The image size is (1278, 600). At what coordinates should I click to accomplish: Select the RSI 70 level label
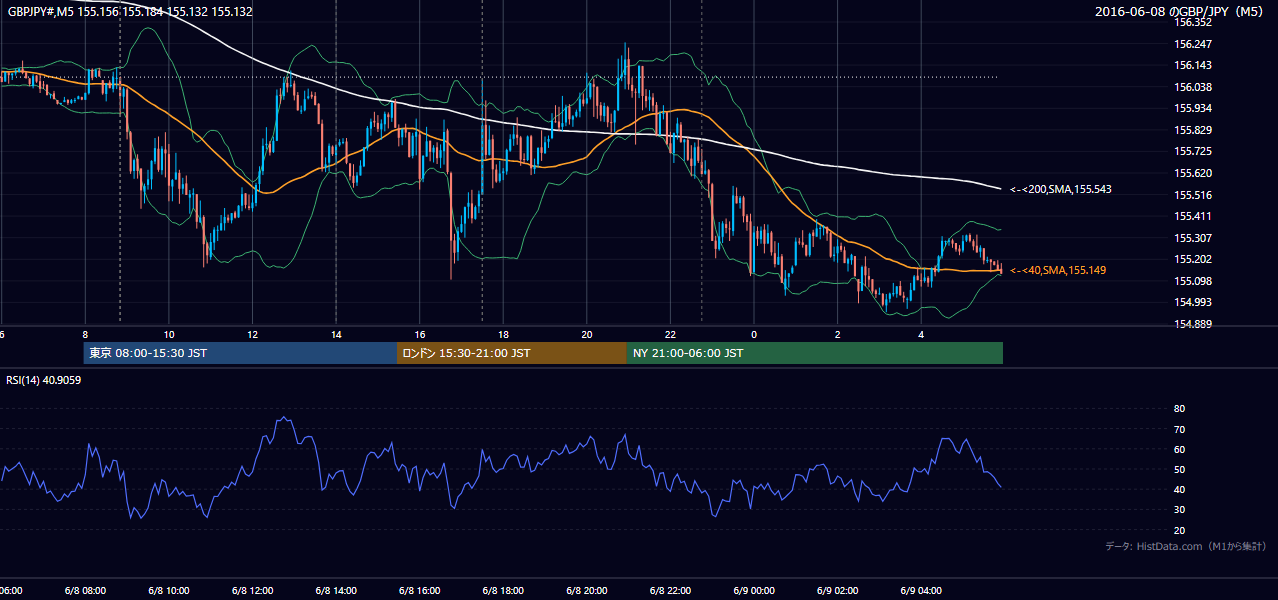[1179, 429]
